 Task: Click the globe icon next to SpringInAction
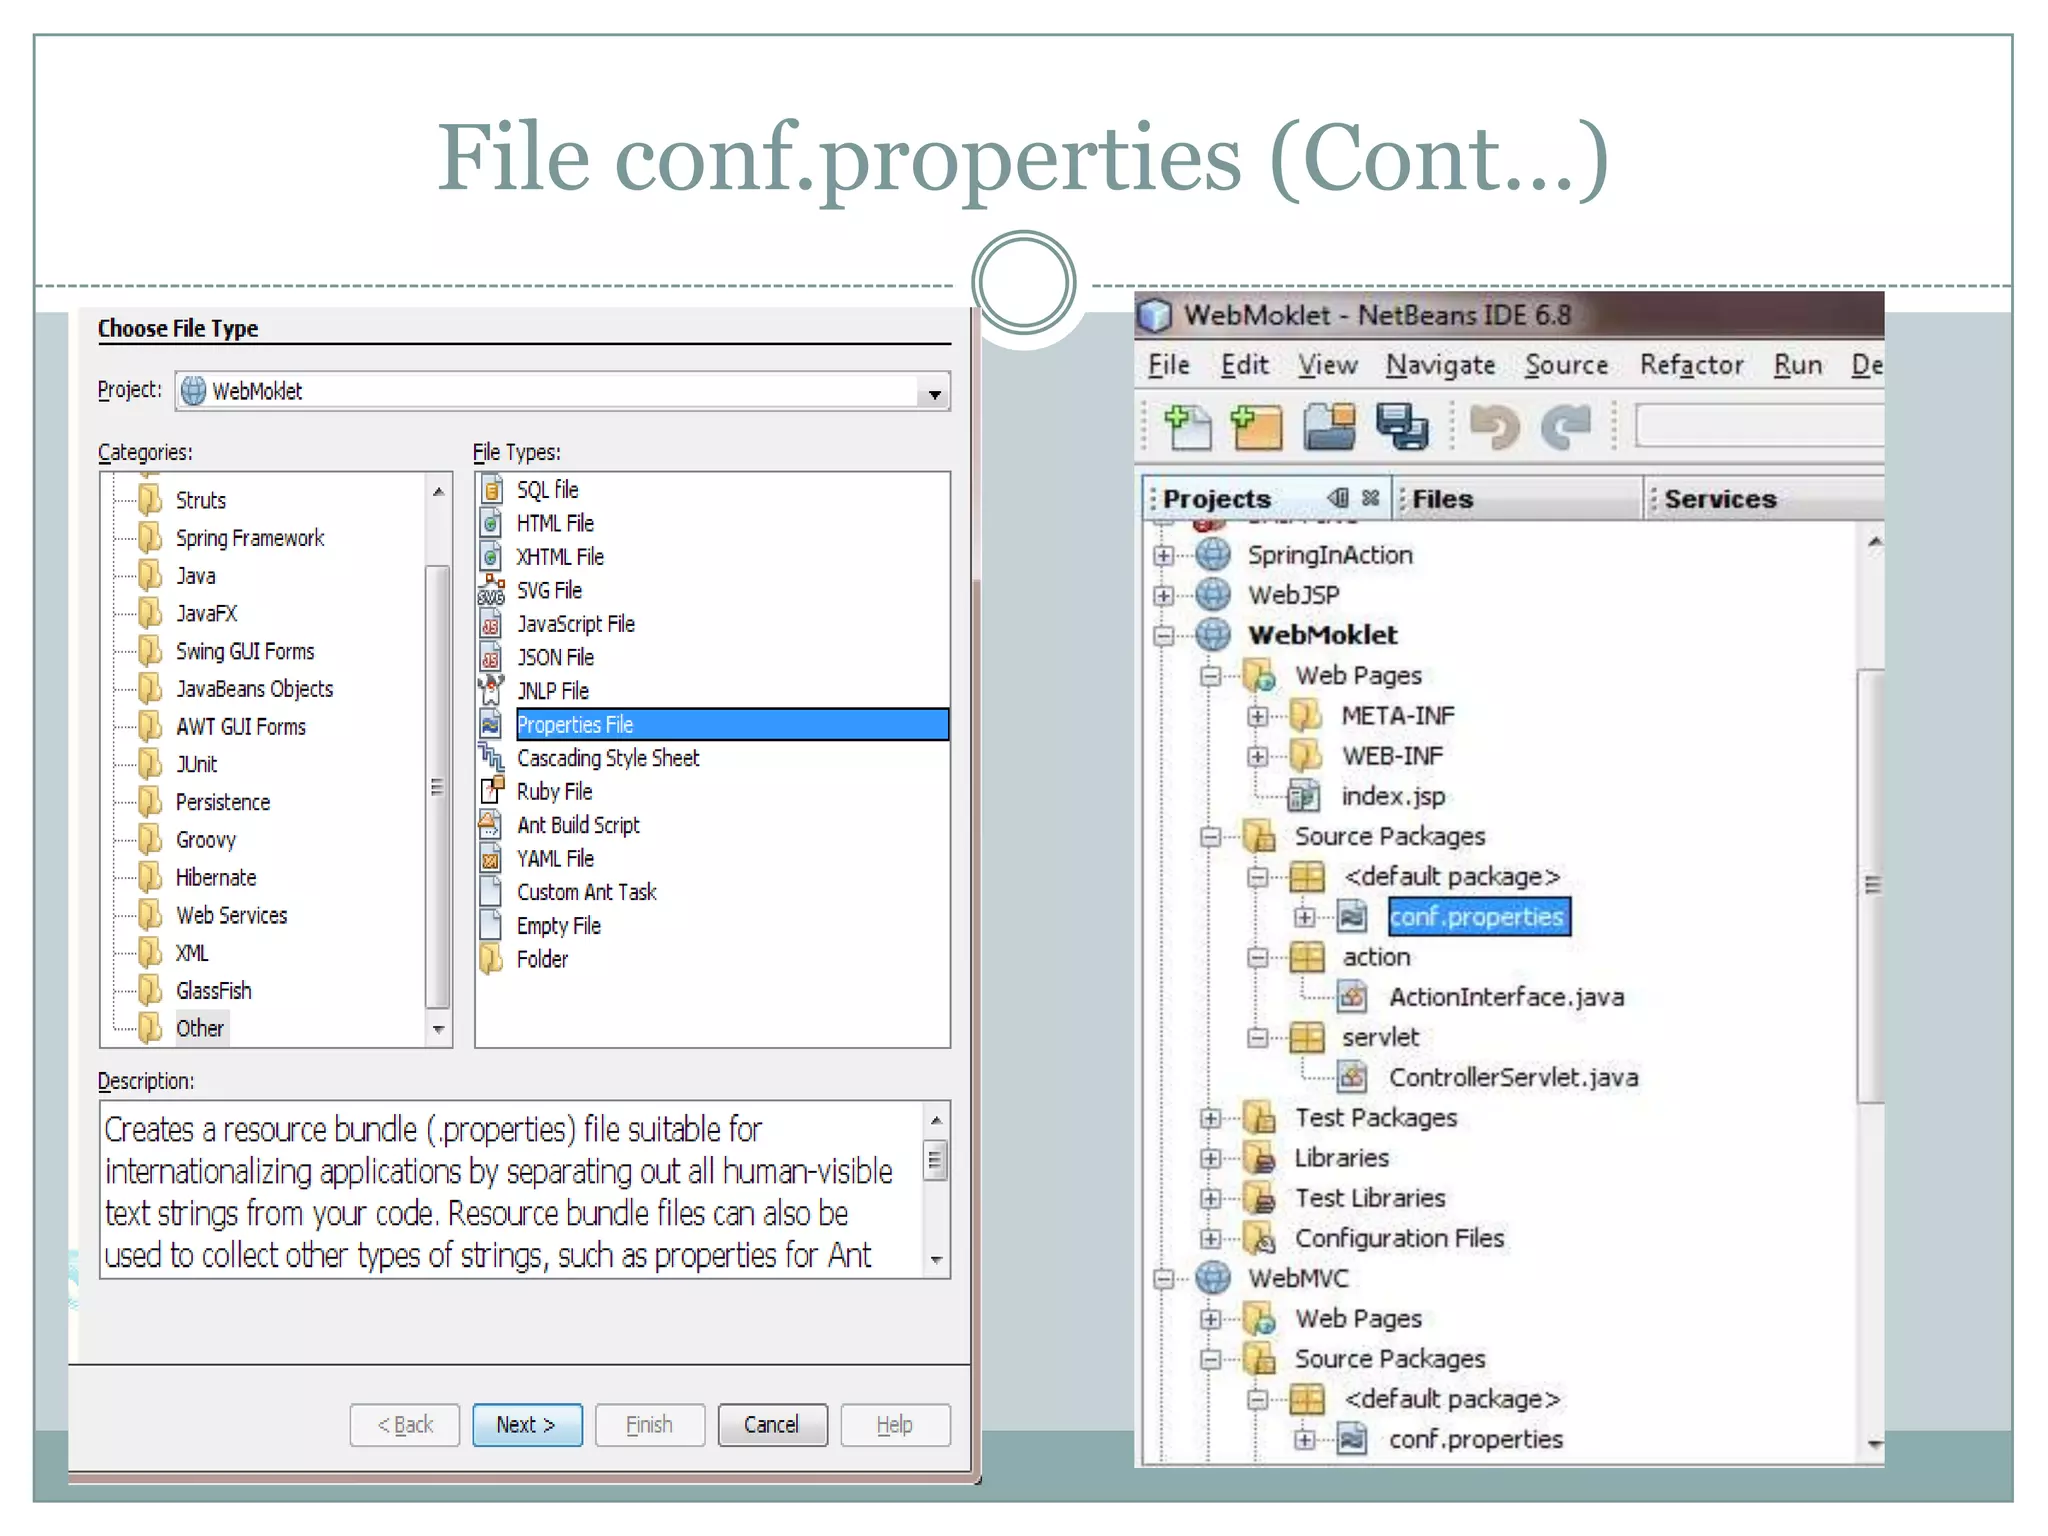1213,554
